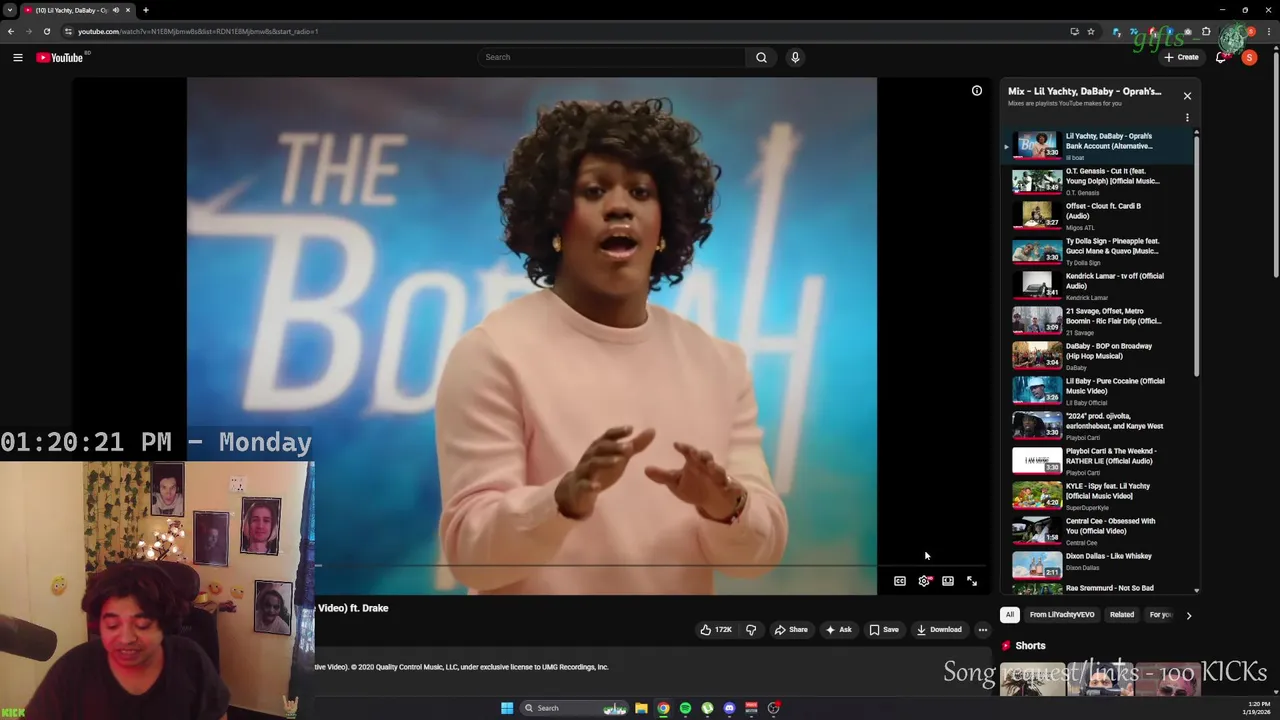Image resolution: width=1280 pixels, height=720 pixels.
Task: Open browser tab search dropdown
Action: (x=9, y=10)
